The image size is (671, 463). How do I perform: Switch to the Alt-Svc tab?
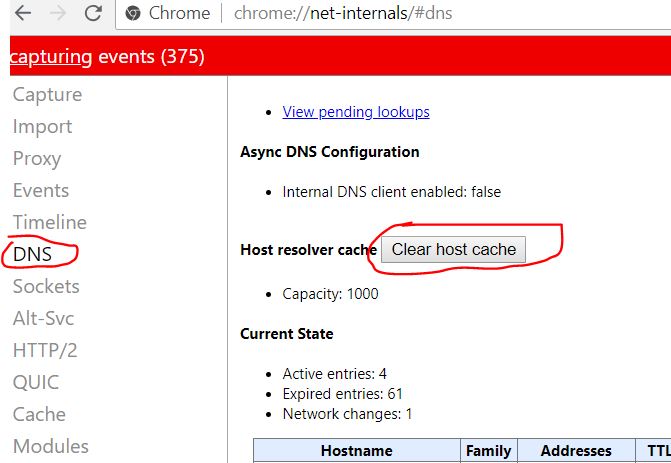pyautogui.click(x=43, y=318)
